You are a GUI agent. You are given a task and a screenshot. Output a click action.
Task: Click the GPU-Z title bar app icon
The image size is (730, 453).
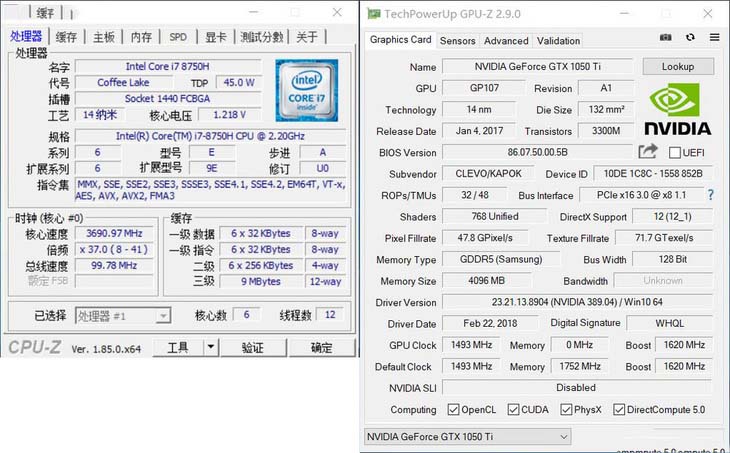point(373,14)
